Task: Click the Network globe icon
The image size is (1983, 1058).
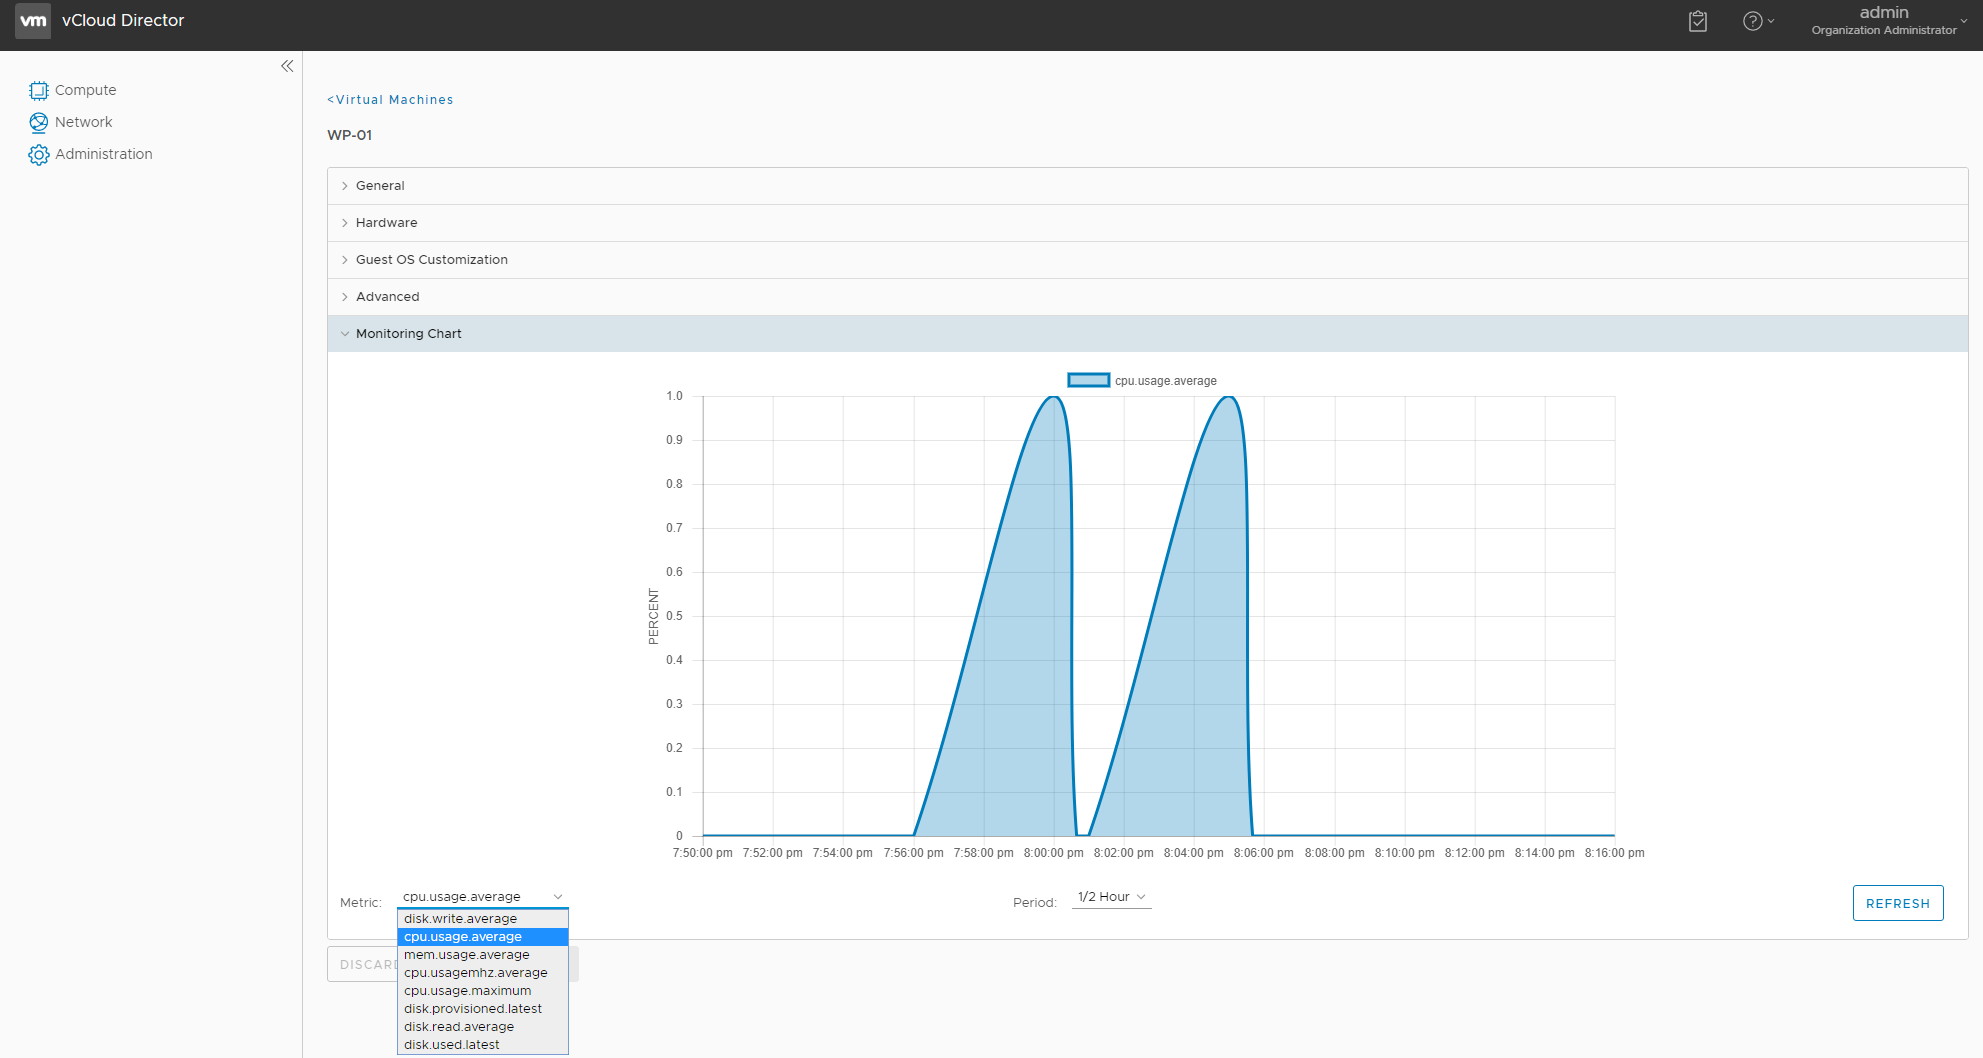Action: click(38, 123)
